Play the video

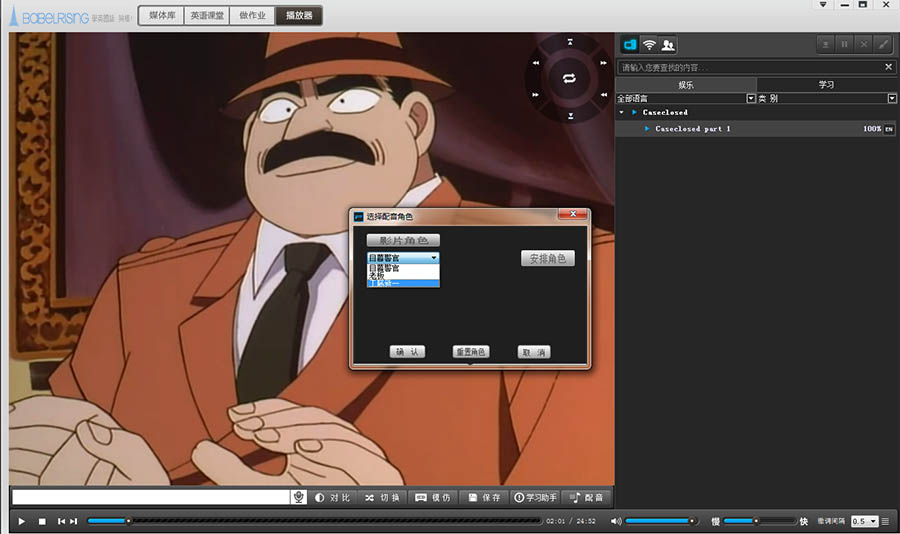[x=22, y=521]
